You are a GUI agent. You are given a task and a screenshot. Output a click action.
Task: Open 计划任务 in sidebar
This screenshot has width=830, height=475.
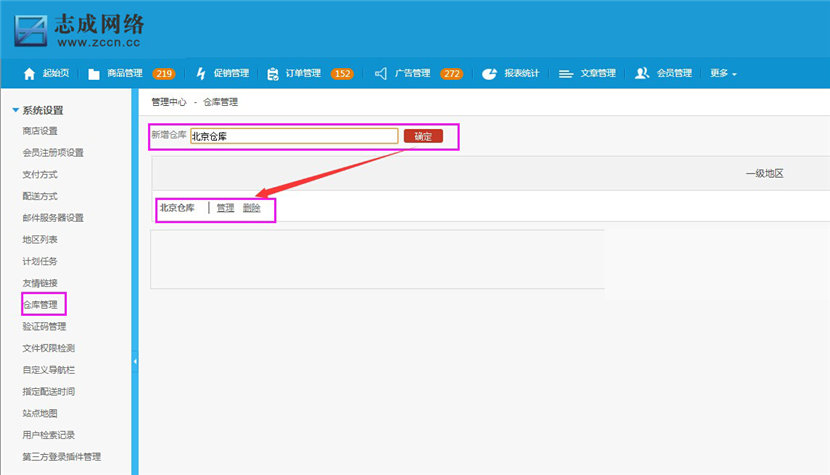[40, 261]
